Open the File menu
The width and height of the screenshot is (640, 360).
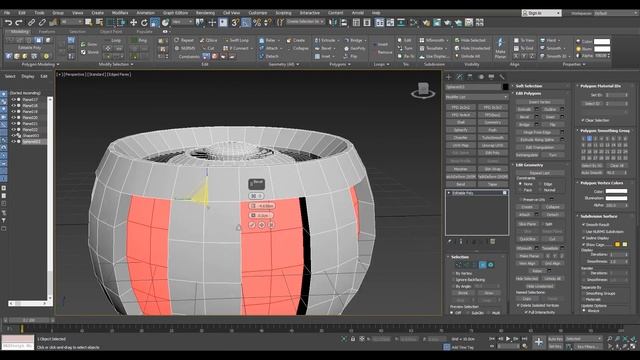[7, 13]
